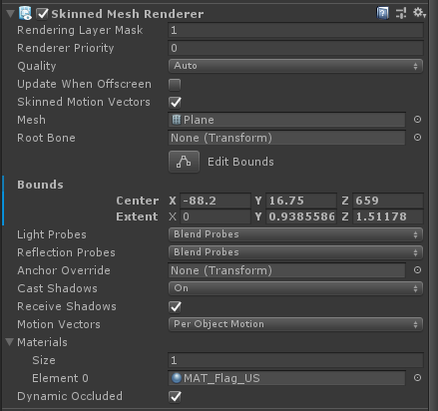Screen dimensions: 438x411
Task: Open the object picker for Anchor Override
Action: point(417,270)
